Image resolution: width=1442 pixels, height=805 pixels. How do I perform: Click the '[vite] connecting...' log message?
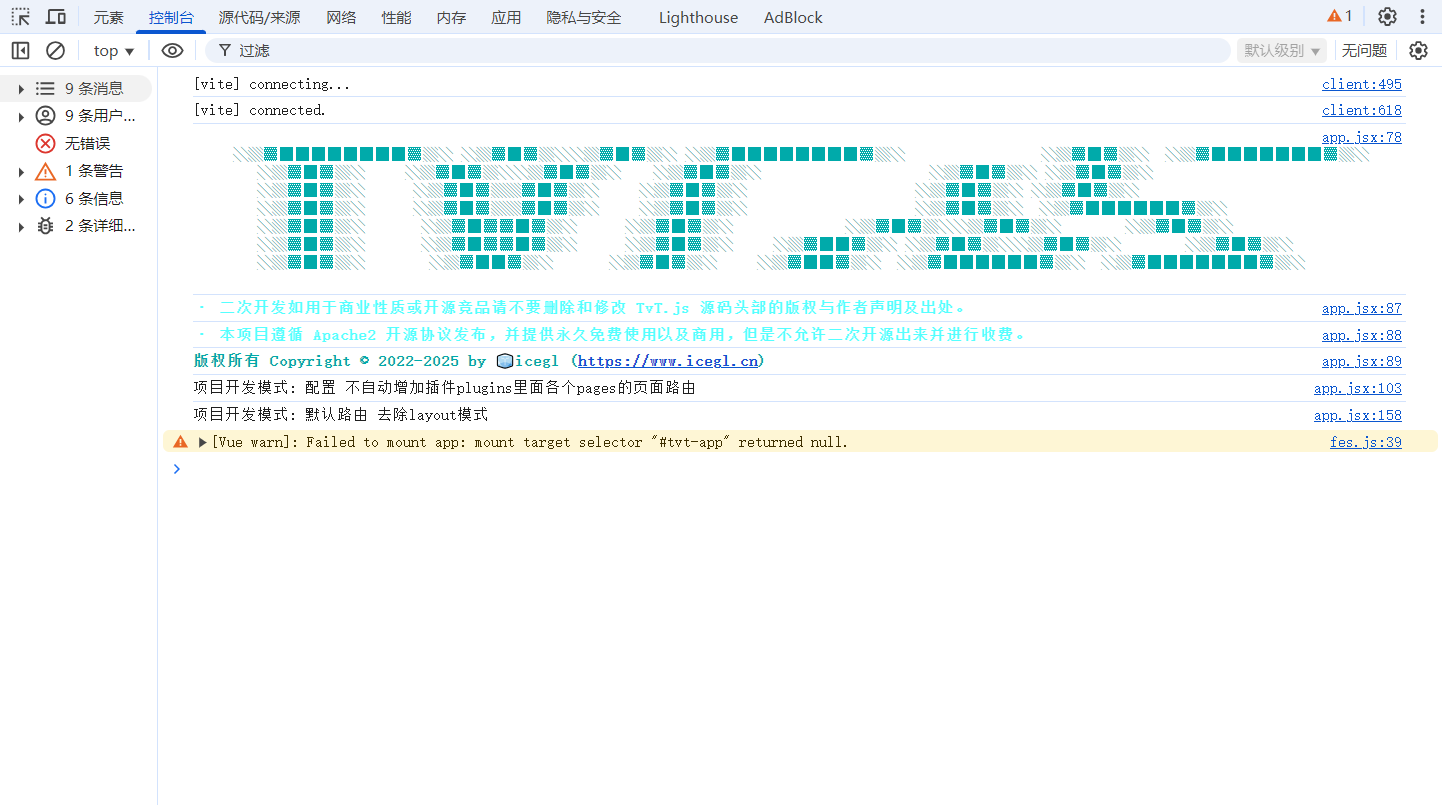point(272,84)
